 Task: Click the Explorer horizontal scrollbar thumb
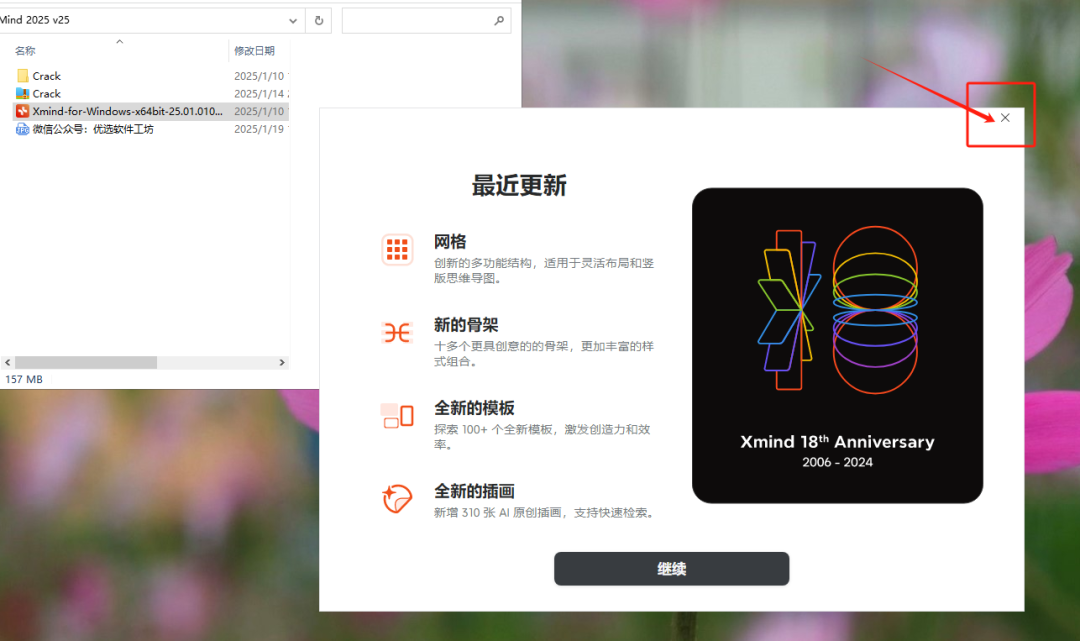[x=86, y=362]
